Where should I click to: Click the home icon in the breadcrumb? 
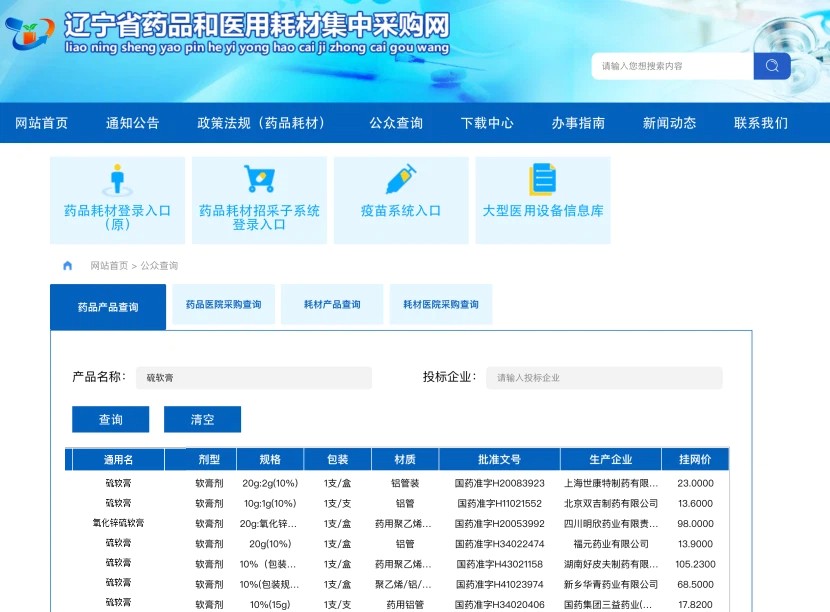(67, 265)
